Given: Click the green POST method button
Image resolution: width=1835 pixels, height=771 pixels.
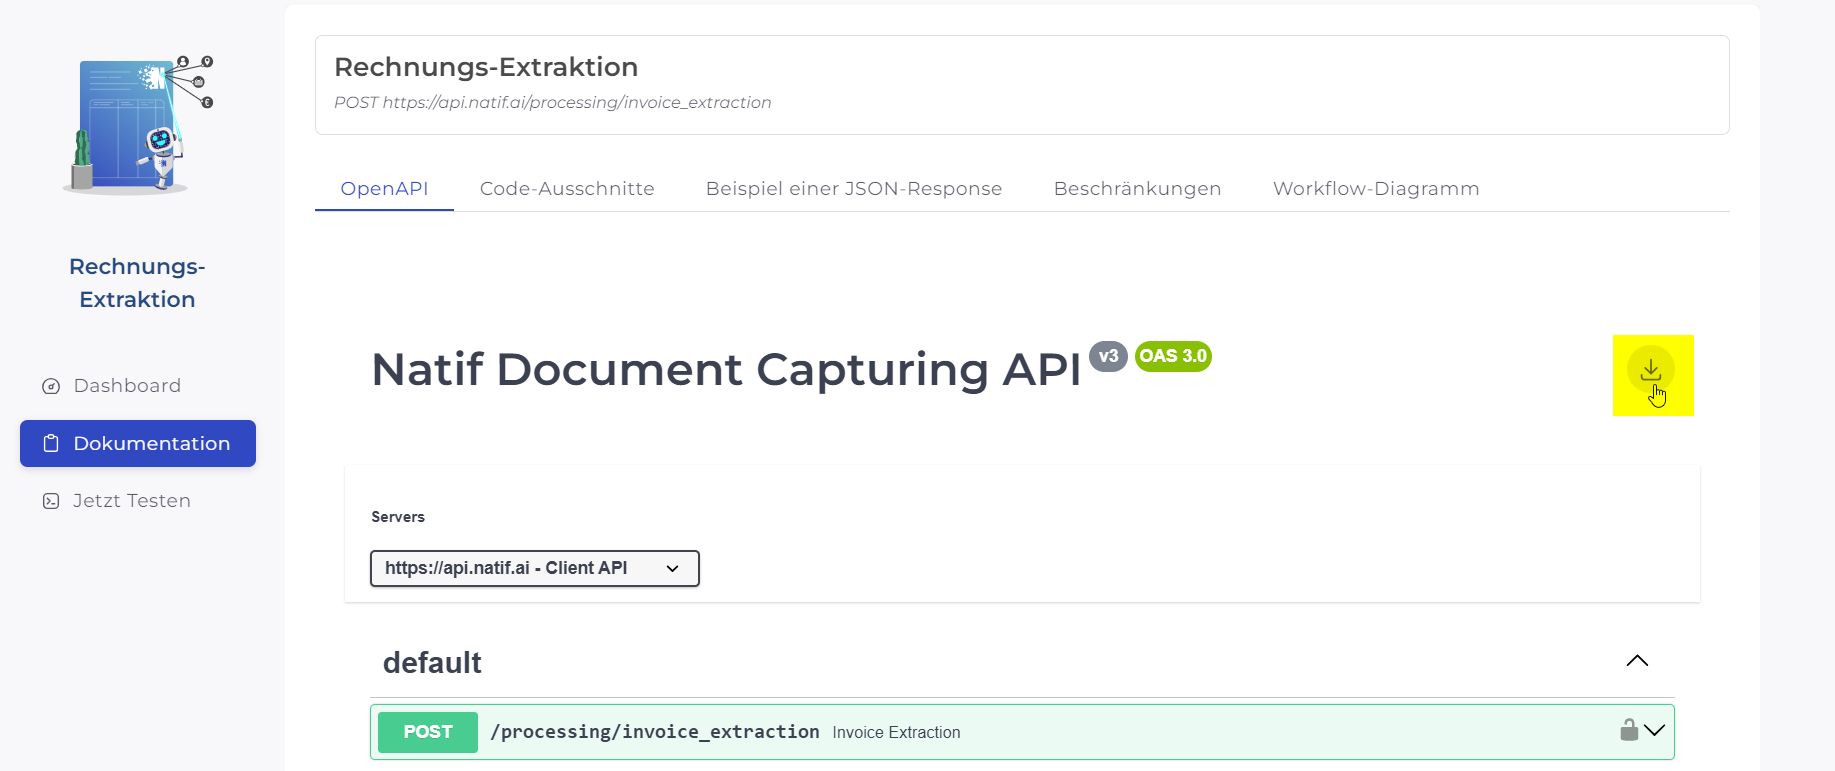Looking at the screenshot, I should coord(428,732).
